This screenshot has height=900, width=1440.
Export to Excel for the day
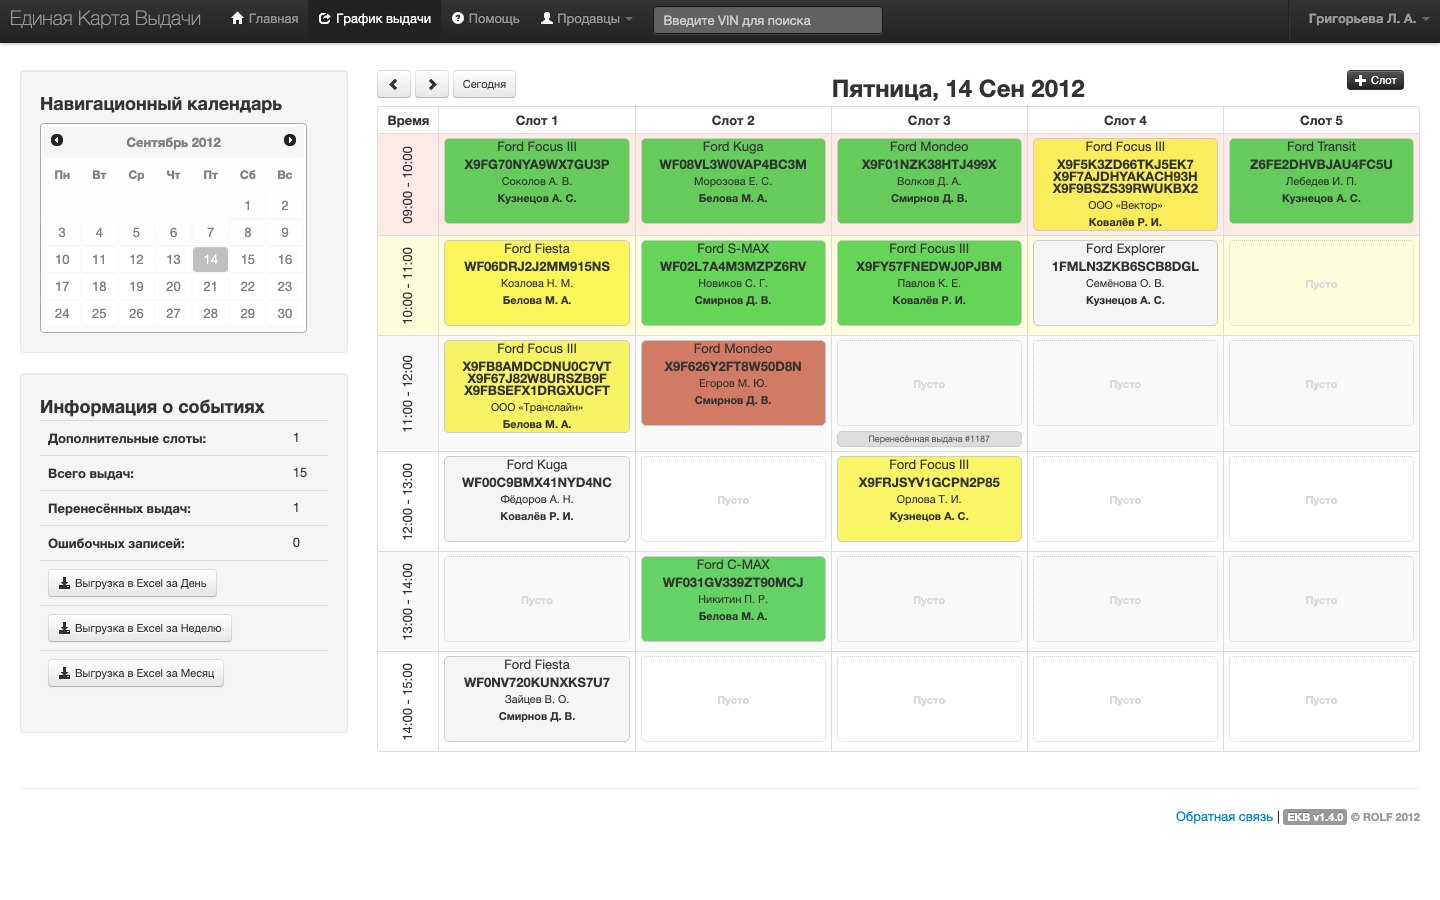pyautogui.click(x=133, y=583)
